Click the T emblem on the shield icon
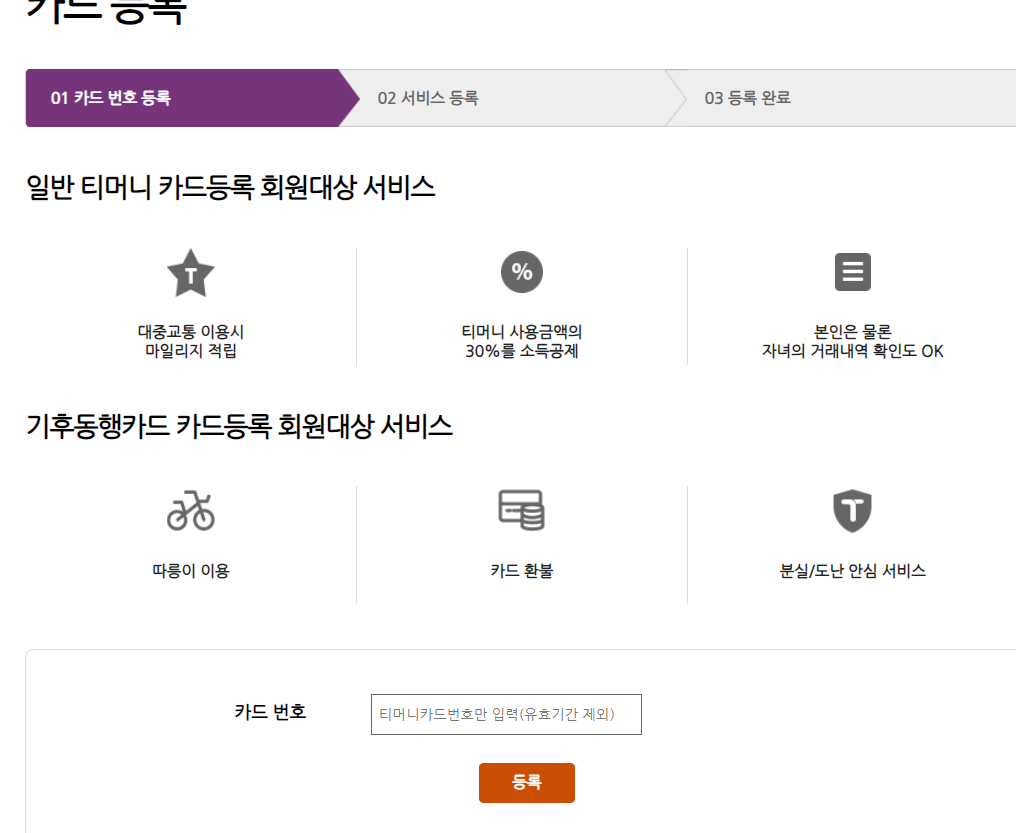This screenshot has height=833, width=1016. click(x=852, y=511)
